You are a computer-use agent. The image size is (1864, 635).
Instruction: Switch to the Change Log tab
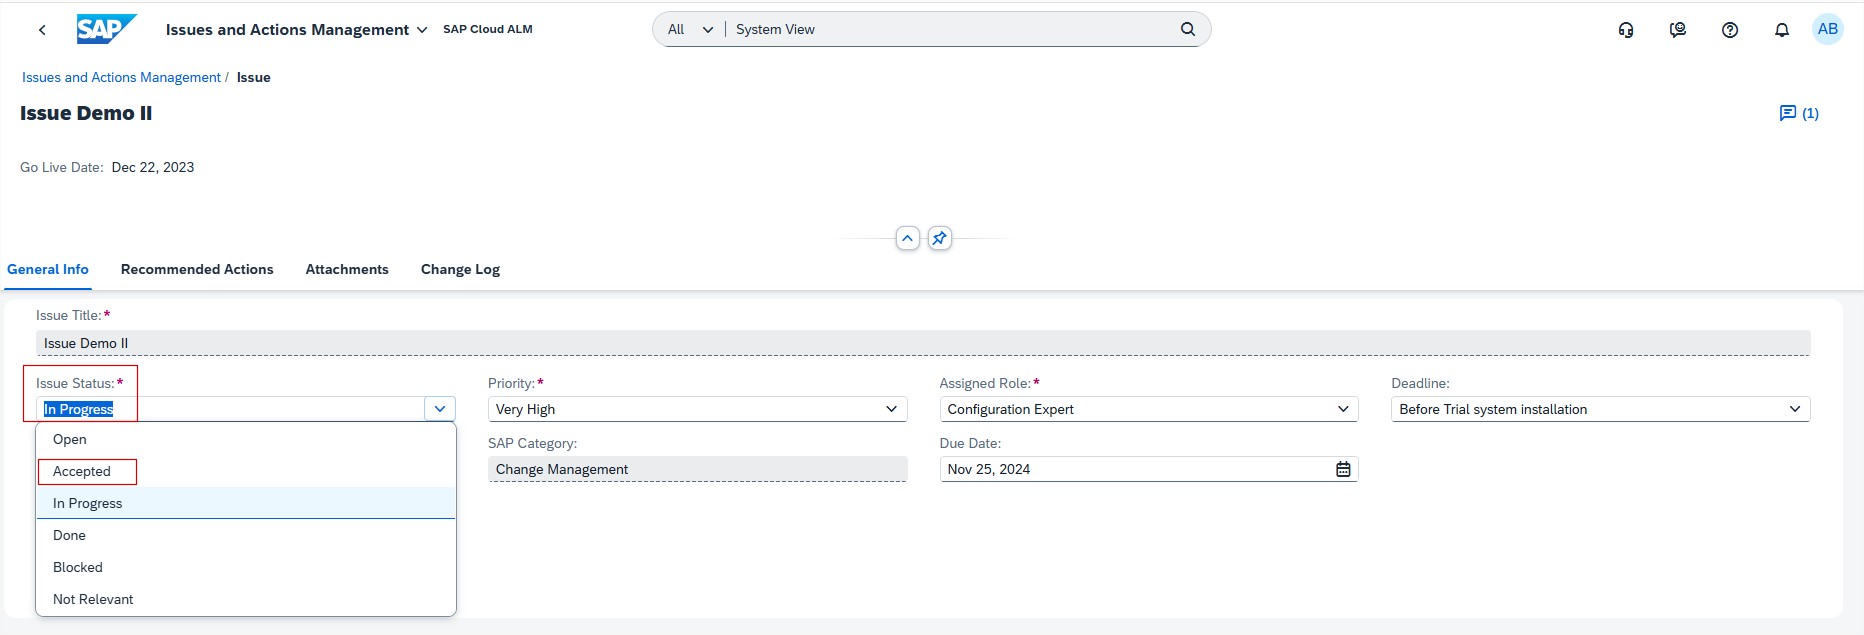coord(460,269)
